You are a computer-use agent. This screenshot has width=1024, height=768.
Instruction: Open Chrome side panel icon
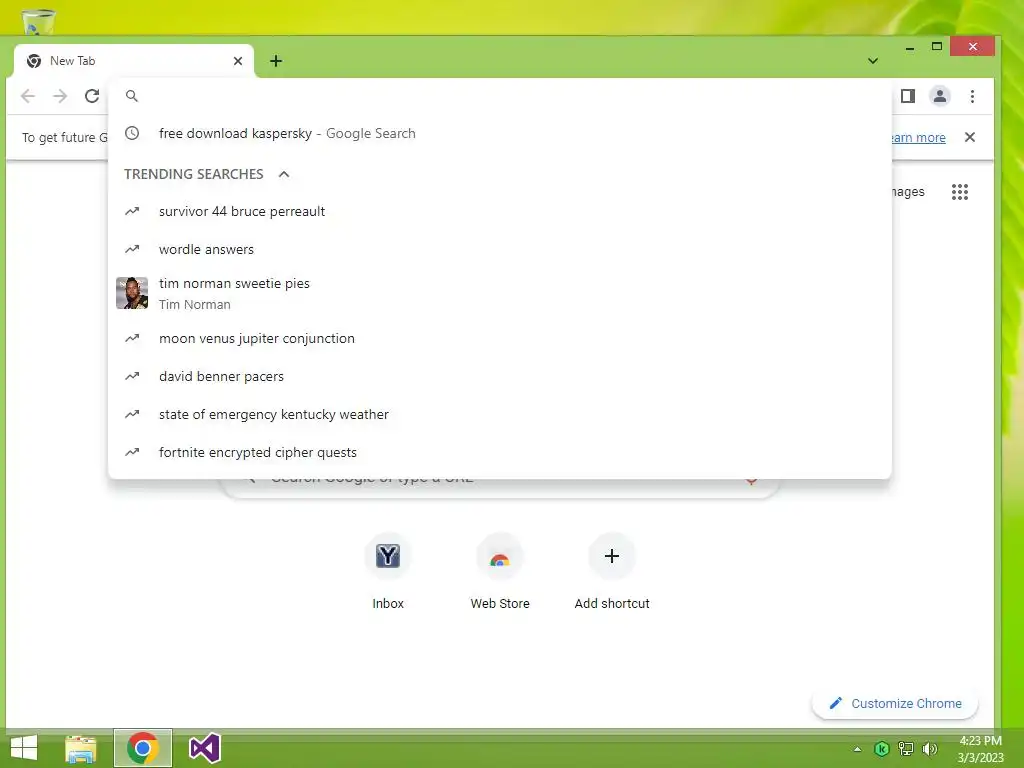(x=908, y=96)
